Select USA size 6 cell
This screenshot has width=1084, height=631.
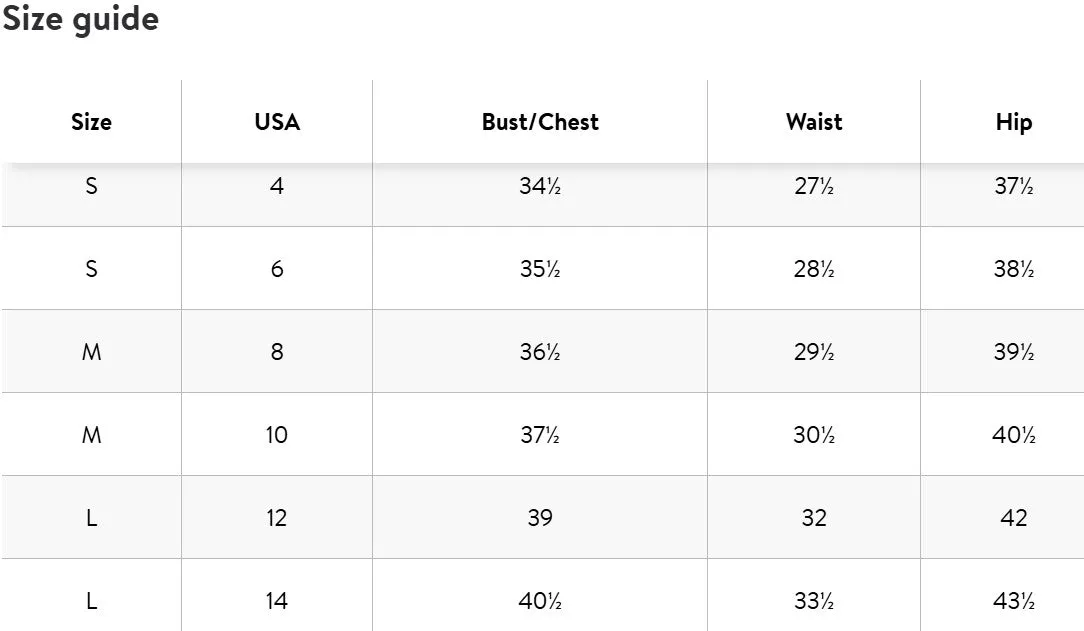click(277, 269)
